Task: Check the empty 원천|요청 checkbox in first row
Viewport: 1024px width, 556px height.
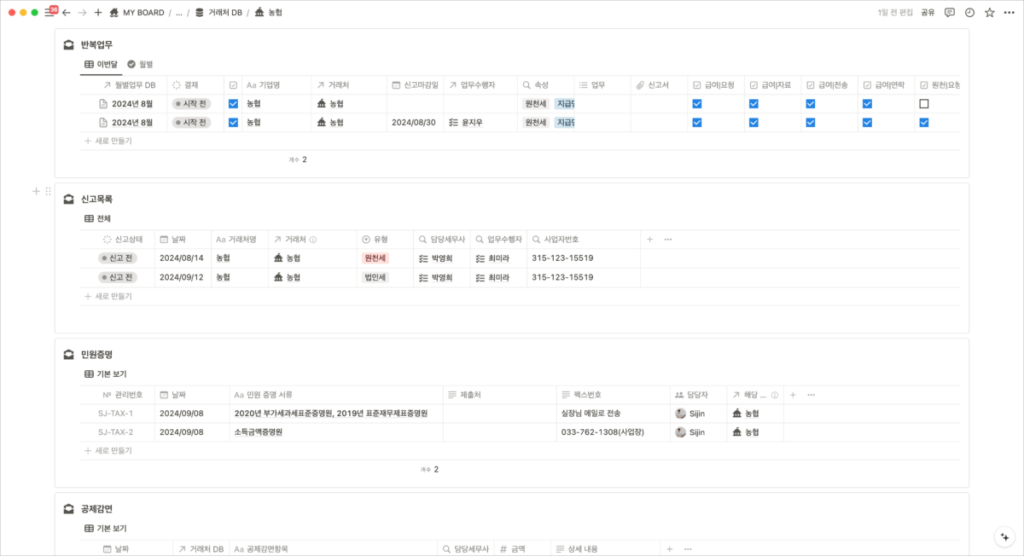Action: click(x=924, y=104)
